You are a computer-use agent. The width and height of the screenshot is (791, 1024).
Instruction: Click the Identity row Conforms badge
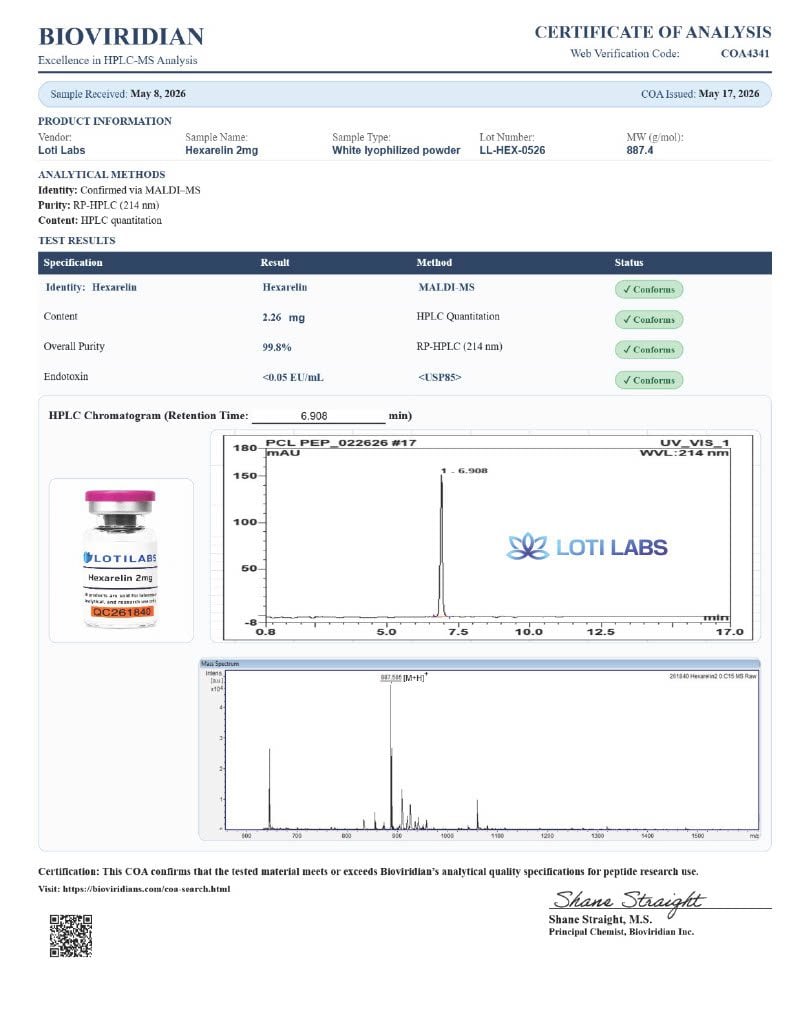click(649, 289)
